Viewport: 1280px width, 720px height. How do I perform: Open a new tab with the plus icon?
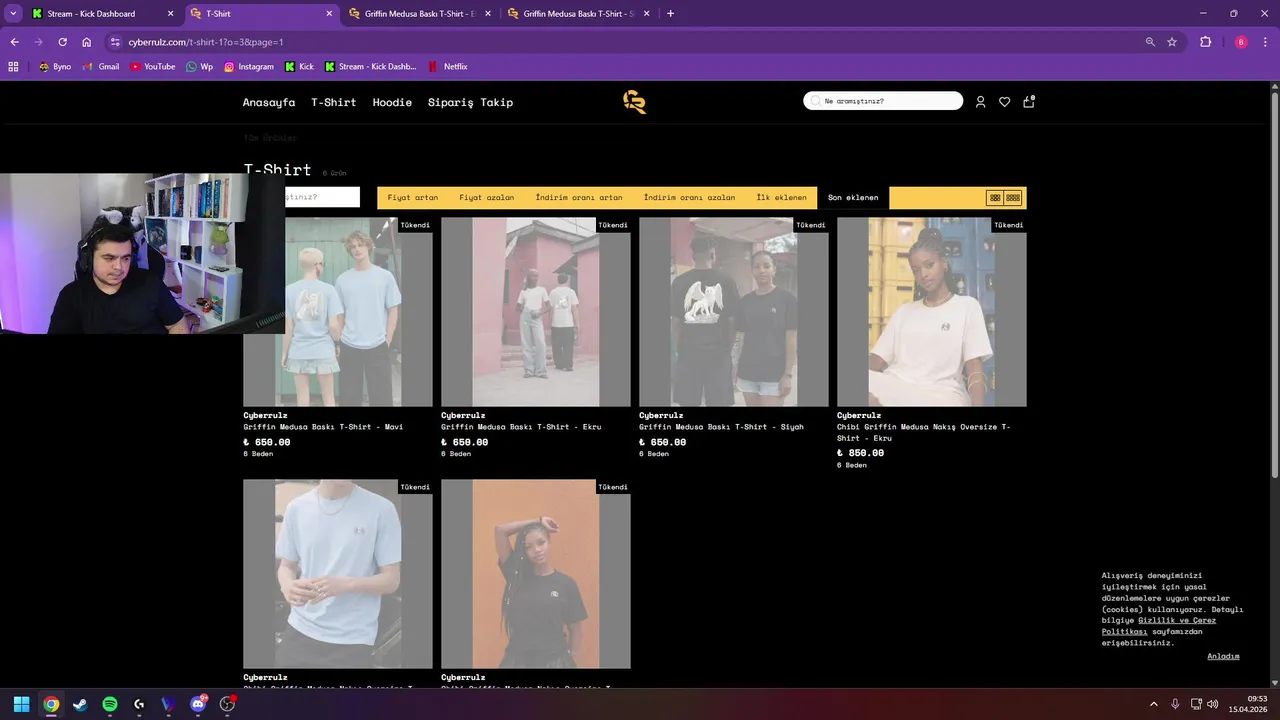(x=670, y=14)
